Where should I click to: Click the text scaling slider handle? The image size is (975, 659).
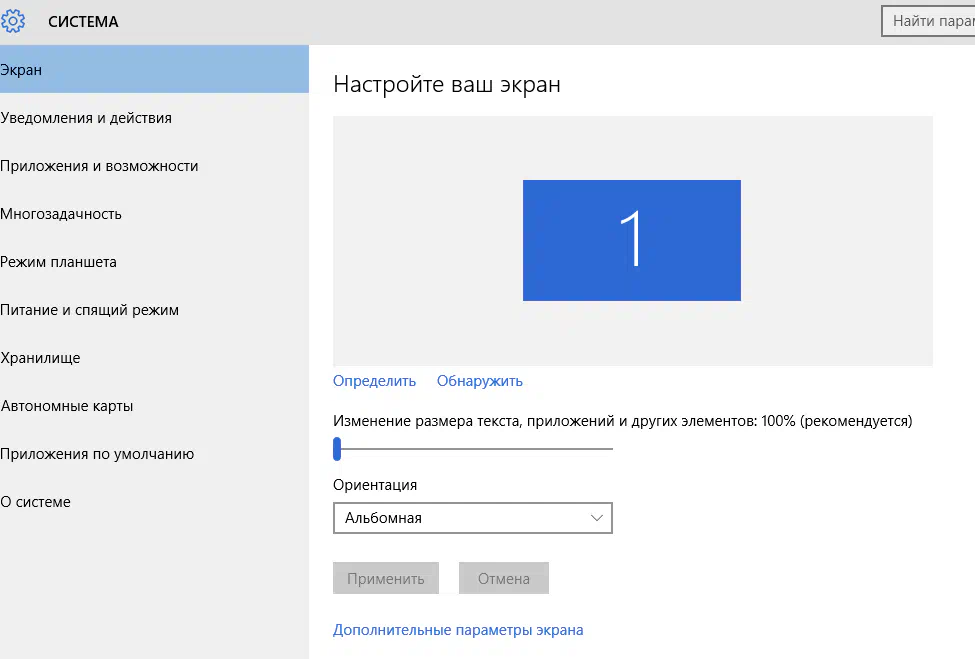coord(337,448)
